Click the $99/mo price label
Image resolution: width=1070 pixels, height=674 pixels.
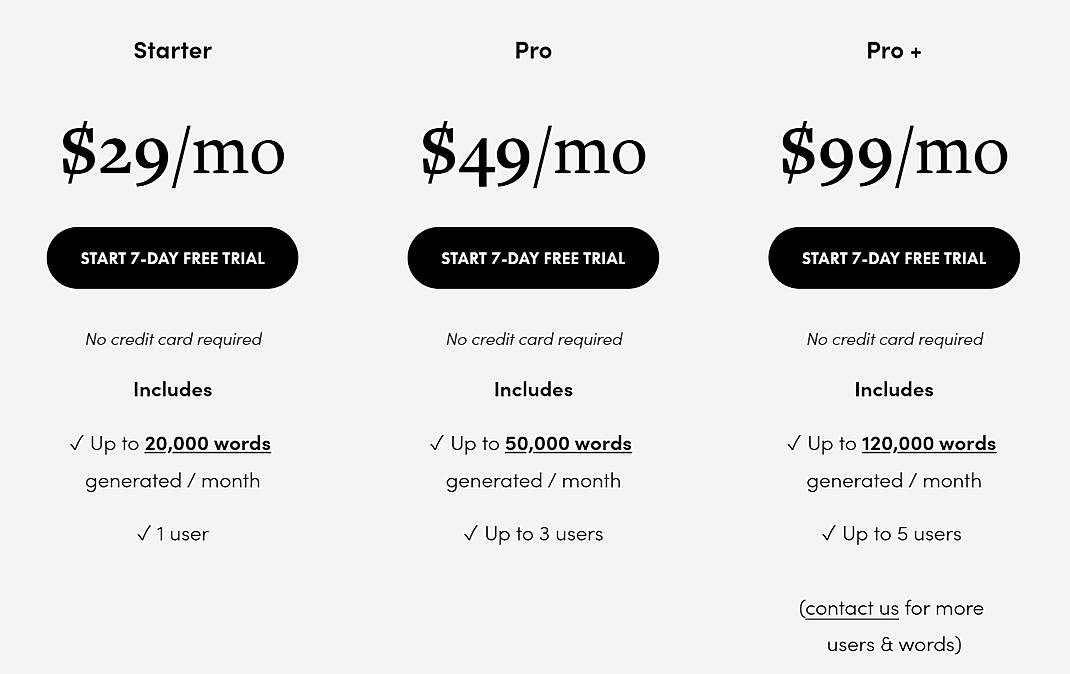coord(893,152)
